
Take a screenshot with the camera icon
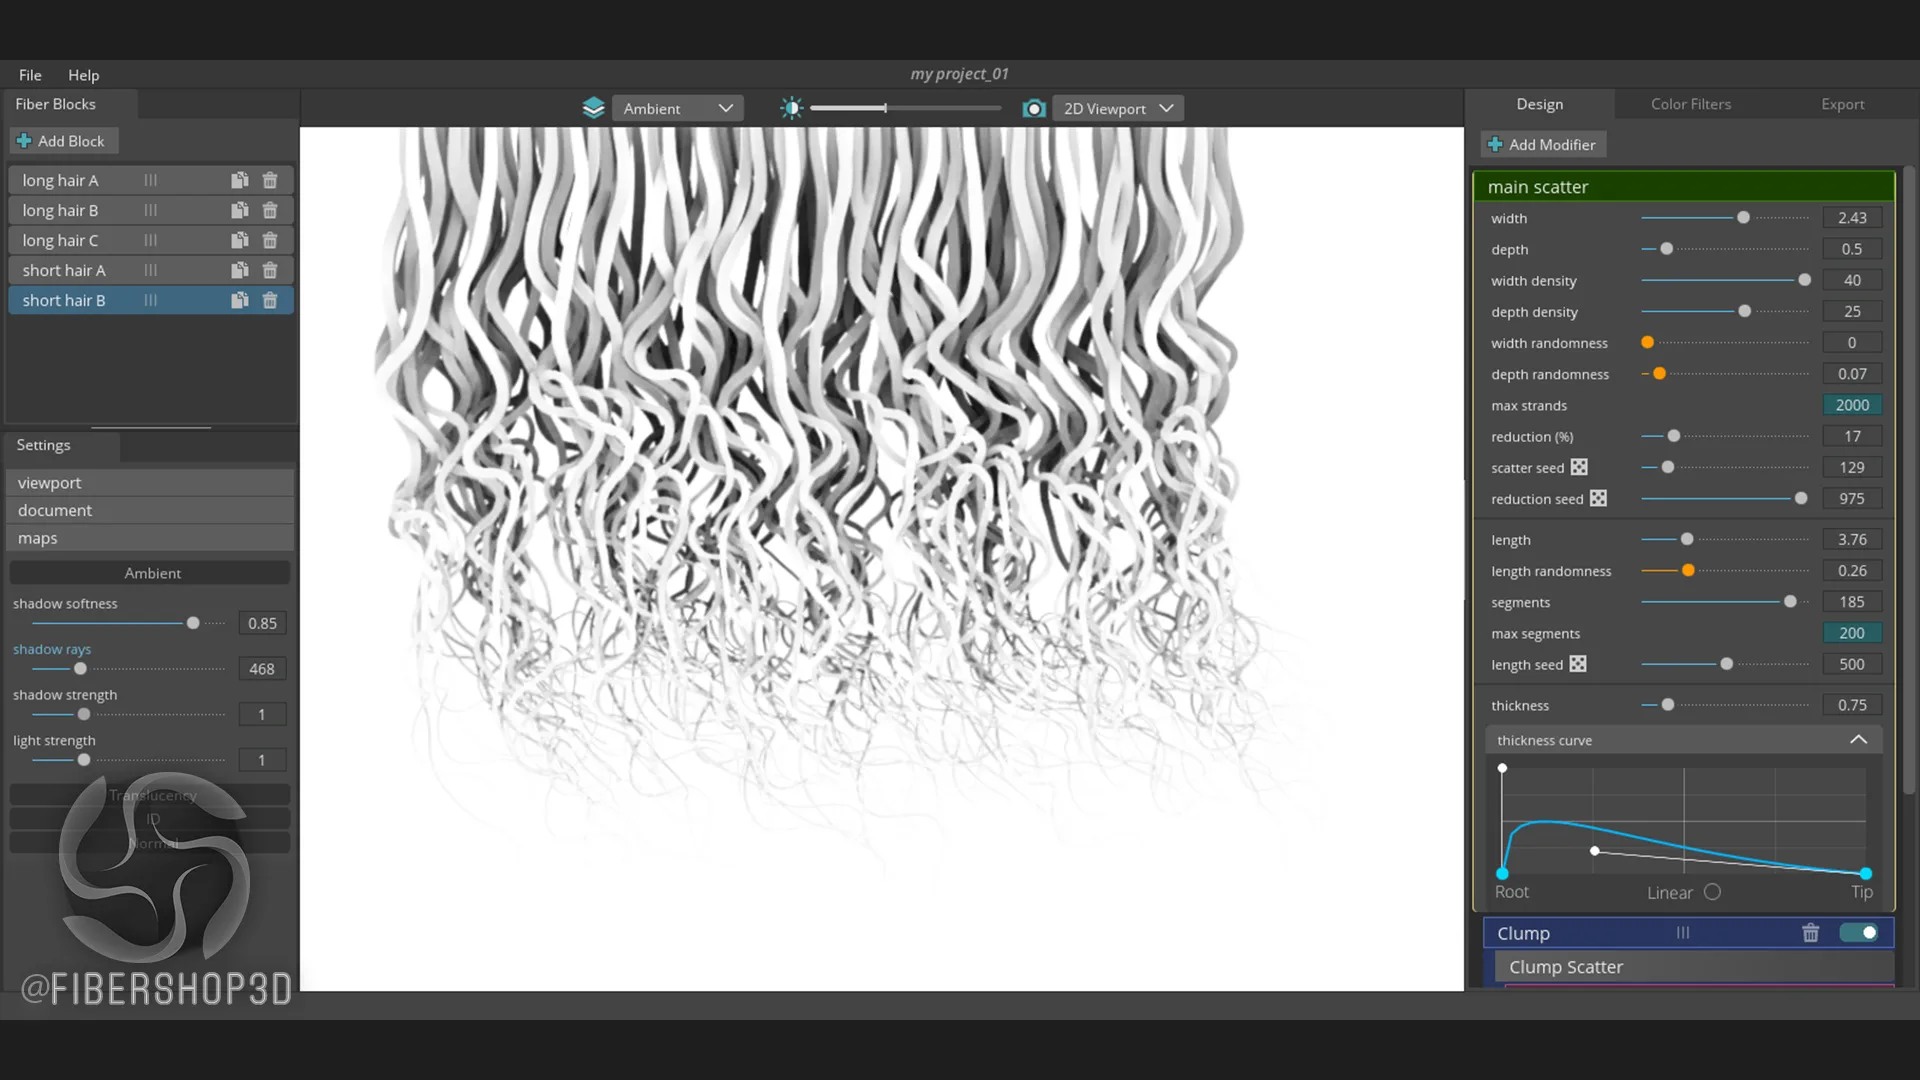1035,108
